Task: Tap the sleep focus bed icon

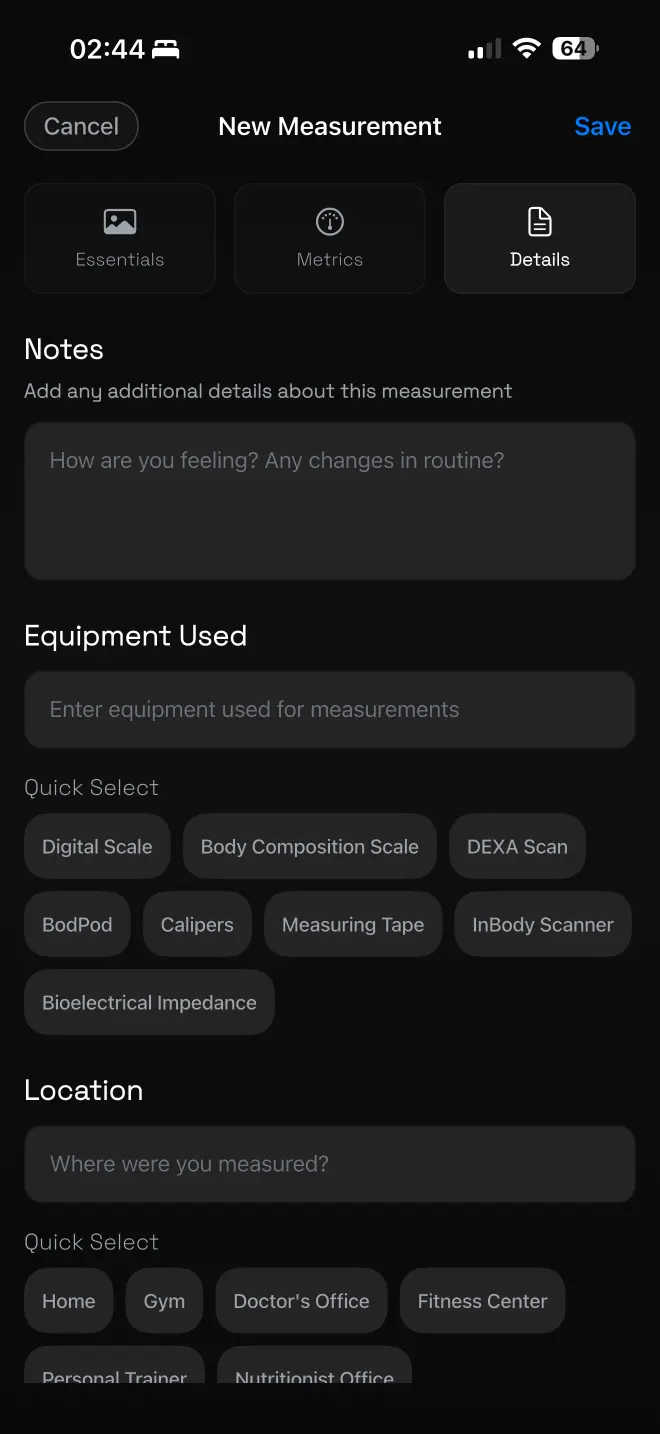Action: click(166, 49)
